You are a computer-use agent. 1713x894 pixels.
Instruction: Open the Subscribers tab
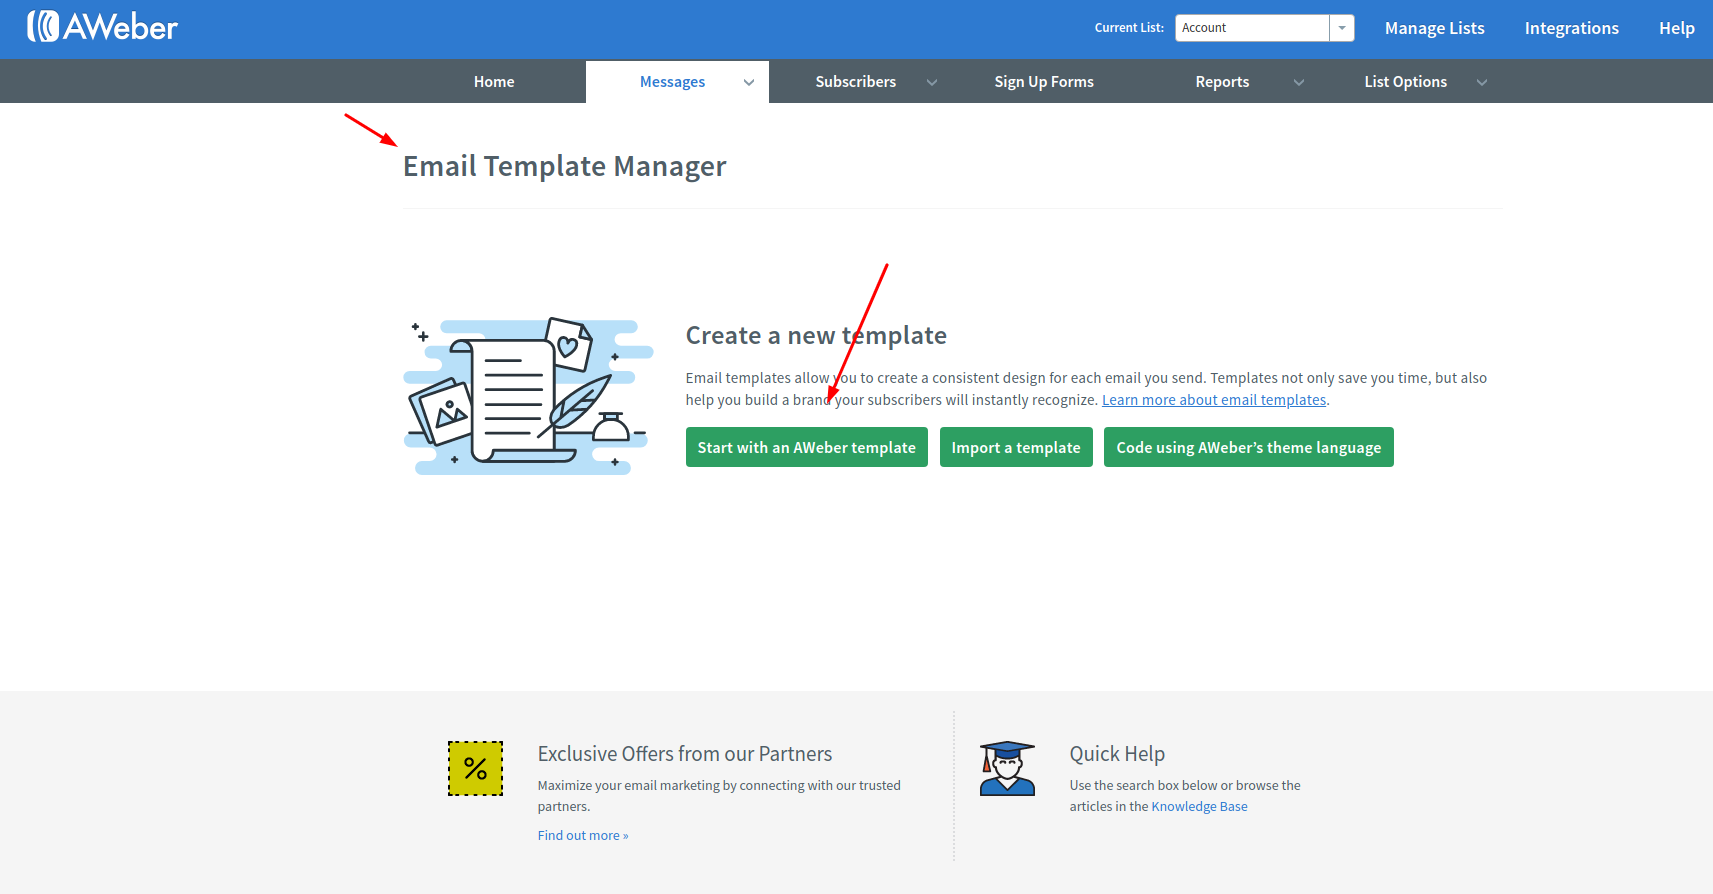point(856,82)
